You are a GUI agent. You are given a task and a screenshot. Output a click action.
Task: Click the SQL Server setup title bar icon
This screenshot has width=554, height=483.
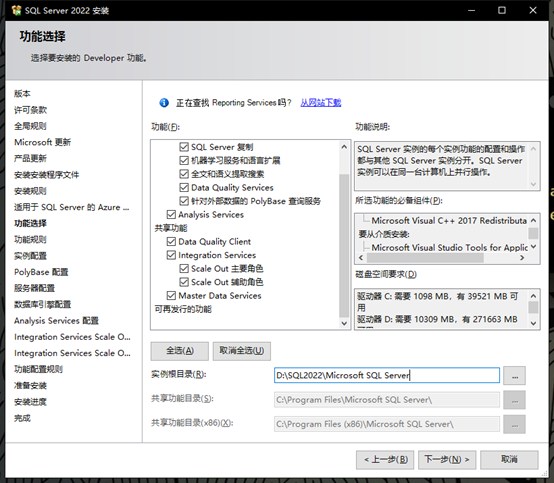point(16,10)
